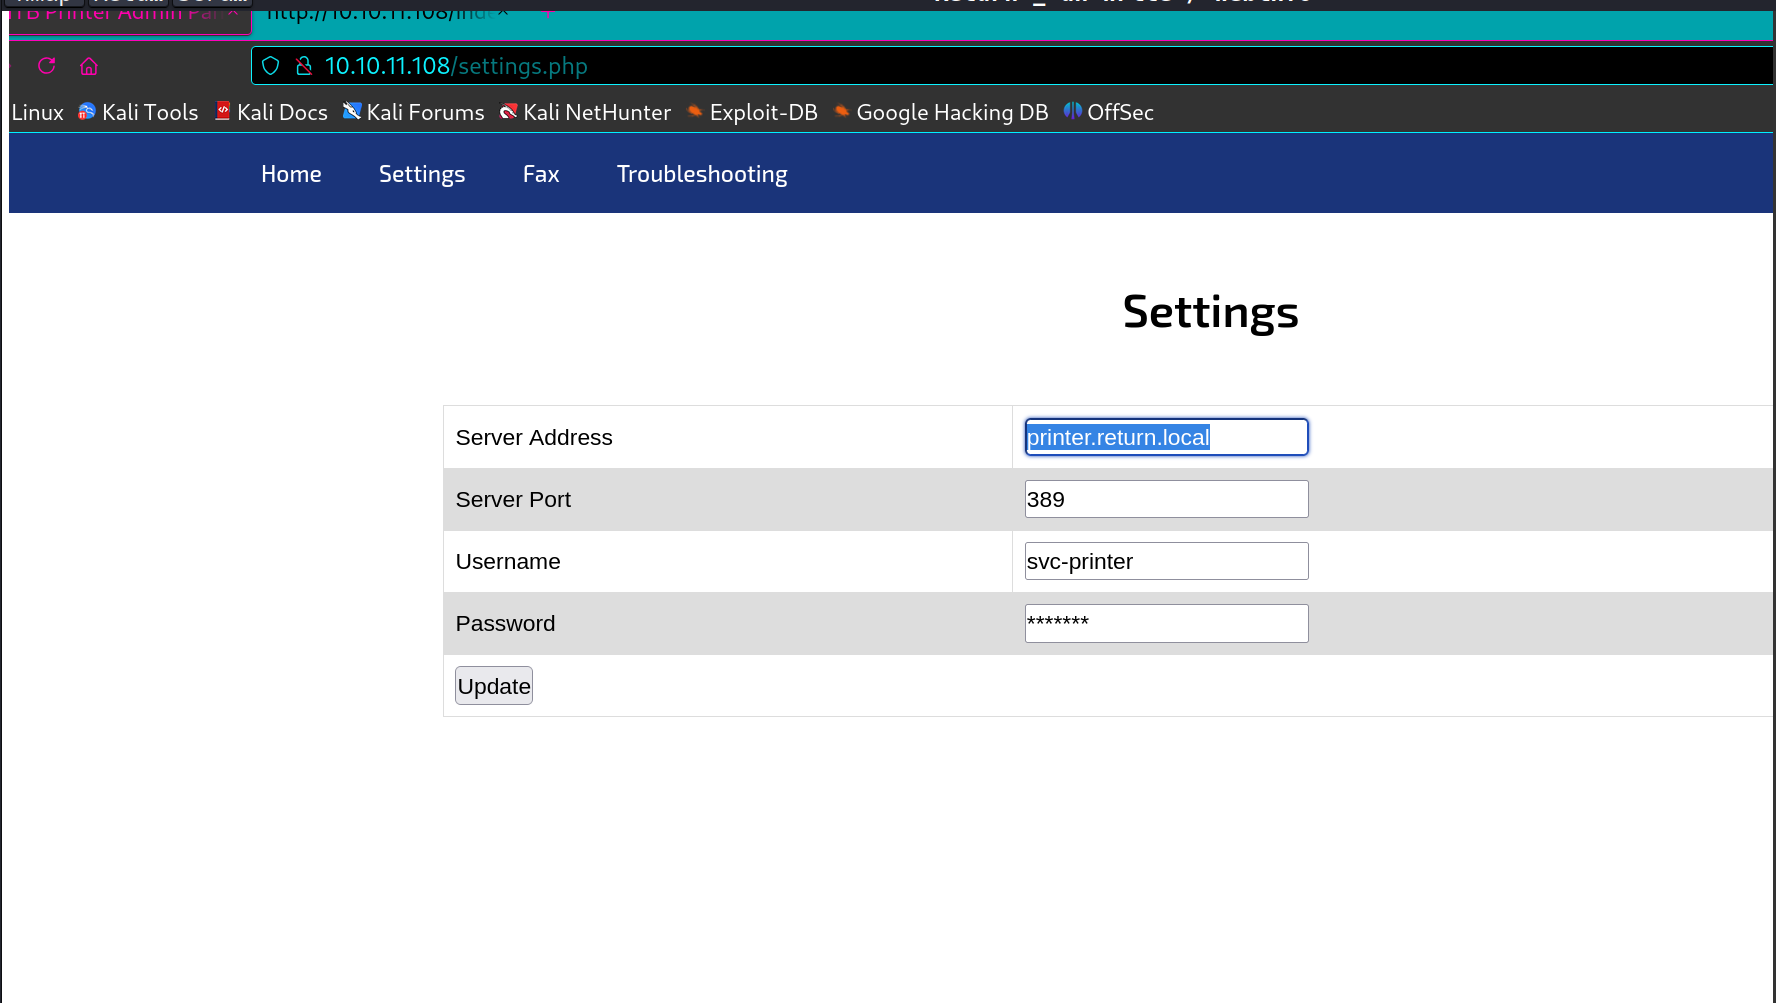Open the Kali Forums bookmark
The width and height of the screenshot is (1776, 1003).
click(x=413, y=112)
